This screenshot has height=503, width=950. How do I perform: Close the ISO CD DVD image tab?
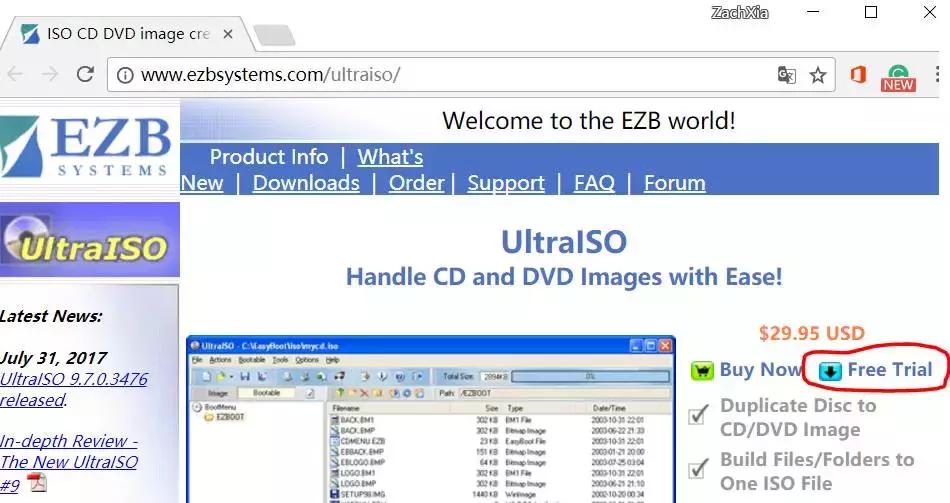point(228,34)
